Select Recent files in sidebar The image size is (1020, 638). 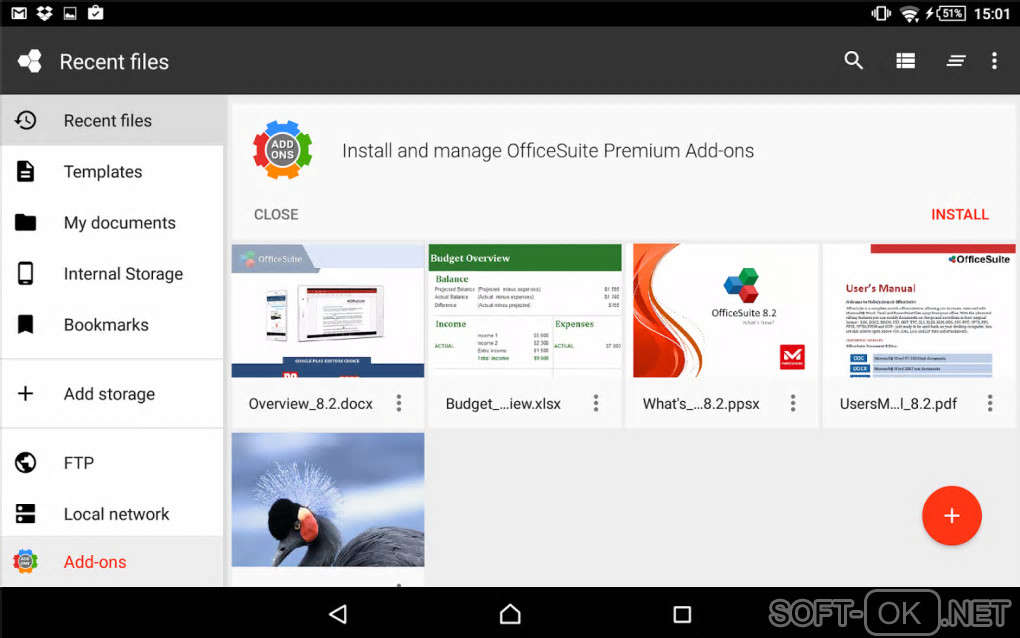coord(113,120)
